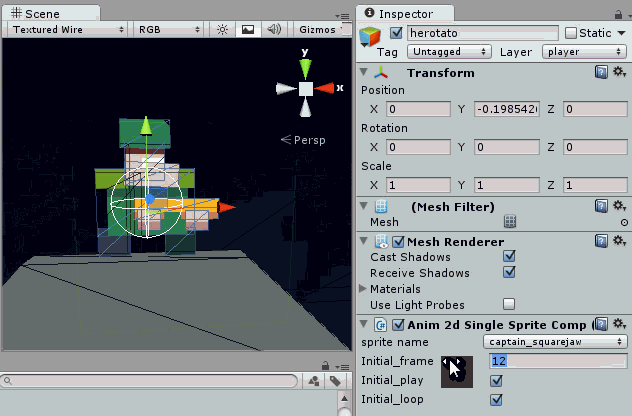Image resolution: width=632 pixels, height=416 pixels.
Task: Click the herotato name field
Action: click(x=483, y=33)
